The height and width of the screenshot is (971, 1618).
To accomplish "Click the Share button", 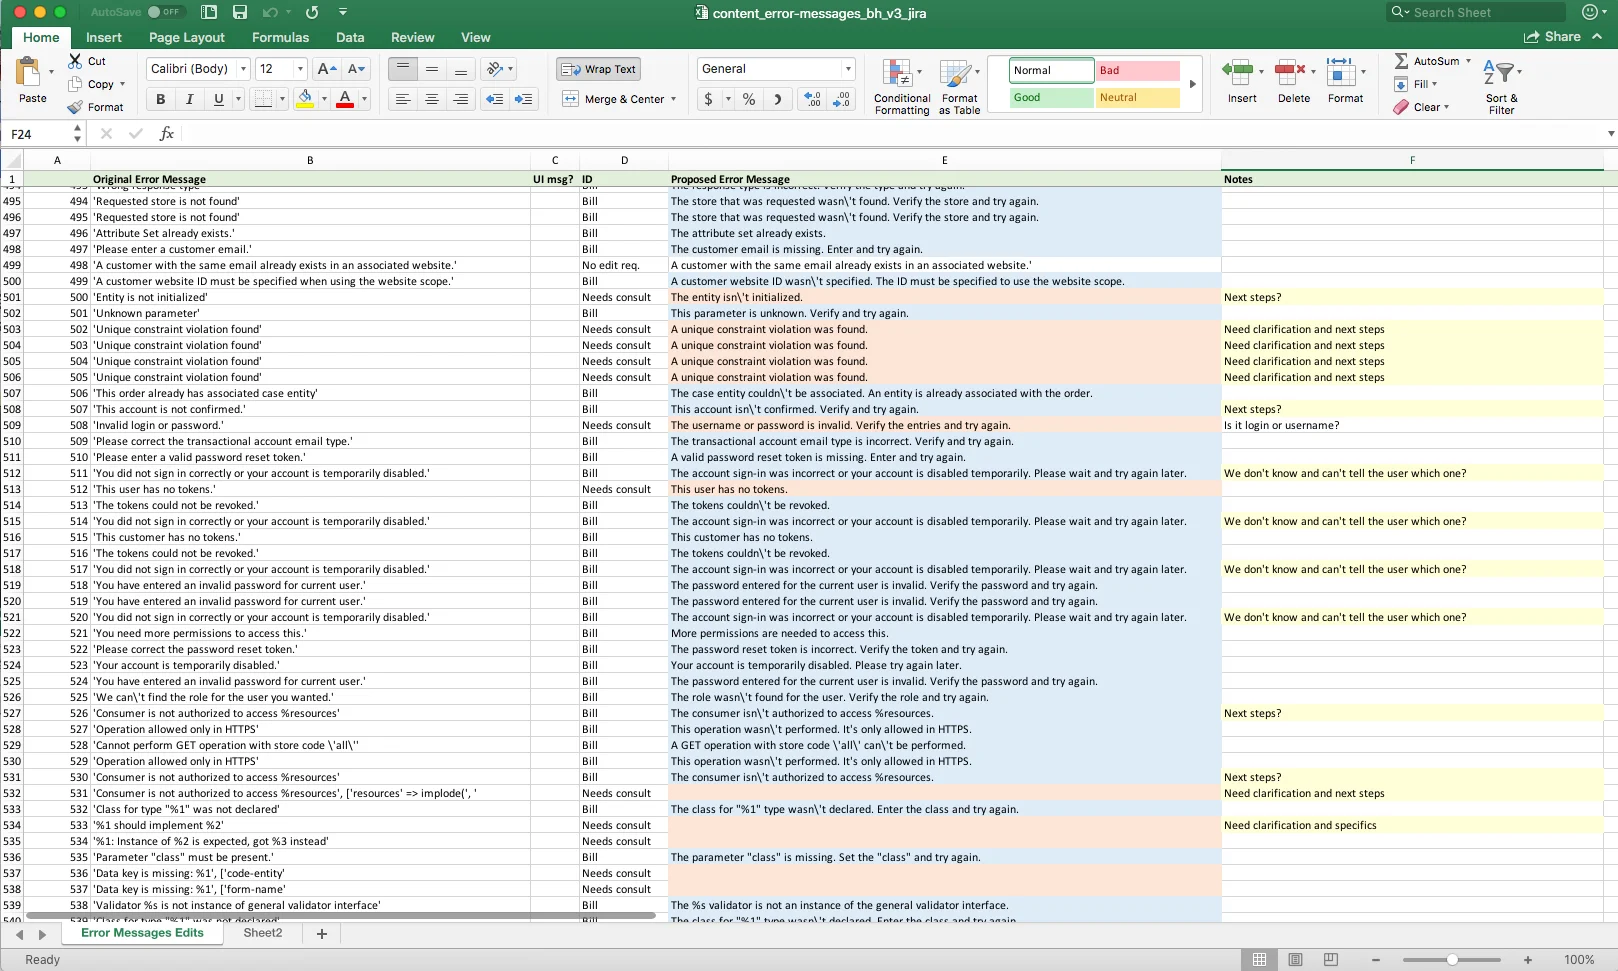I will (1553, 36).
